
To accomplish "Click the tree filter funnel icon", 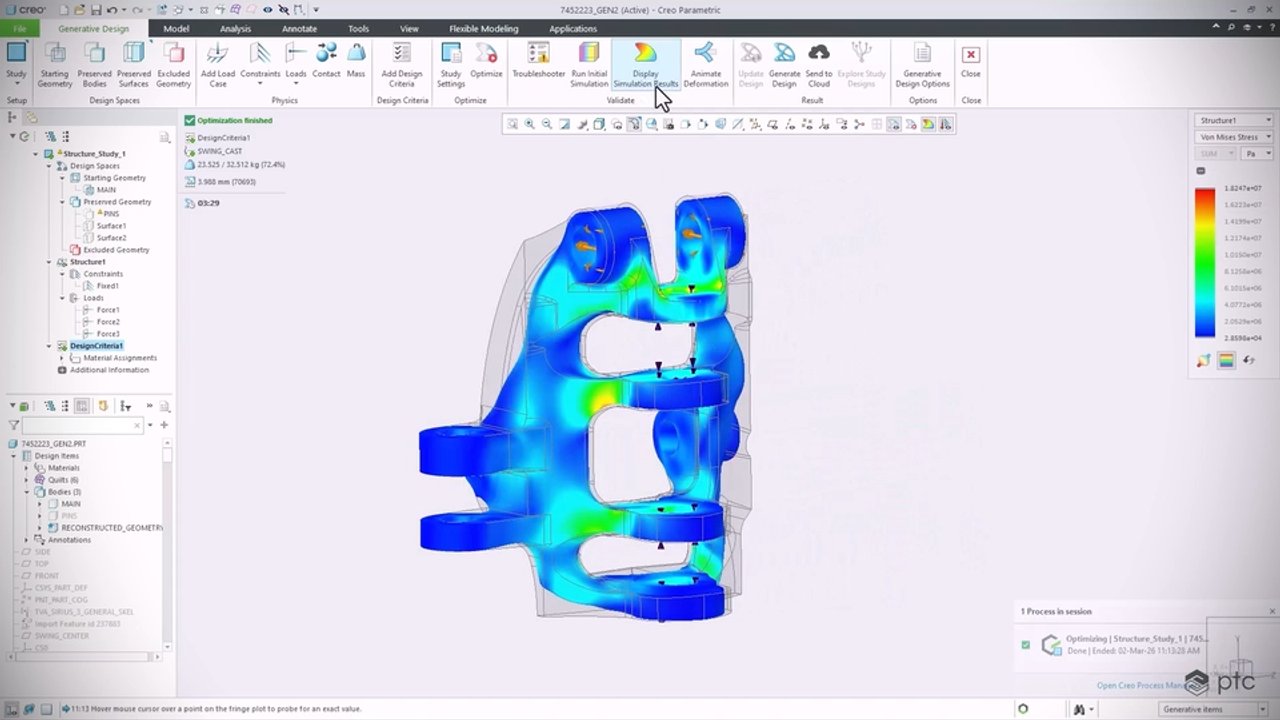I will (14, 425).
